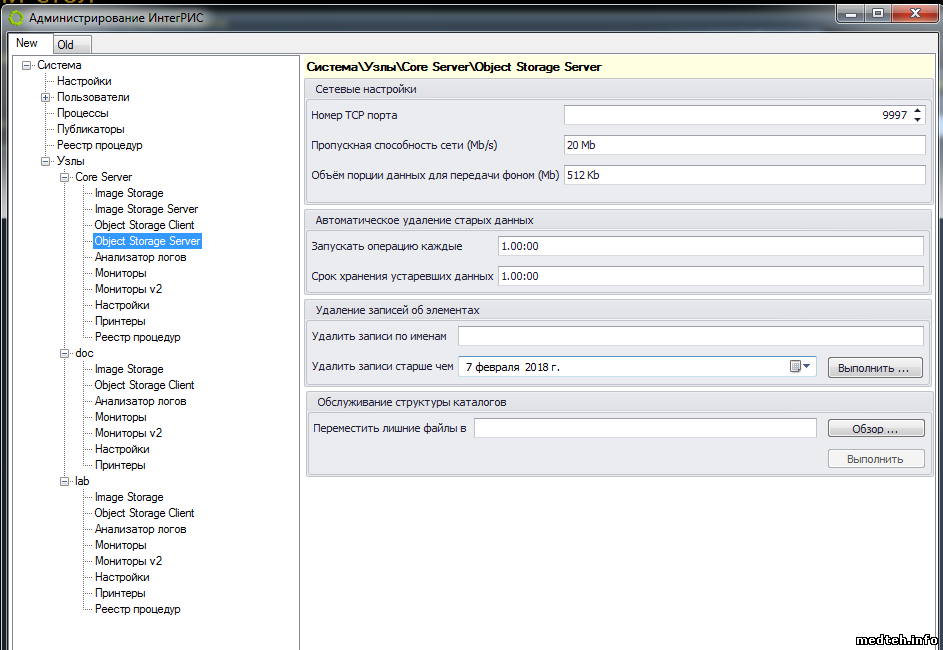Focus the Удалить записи по именам field
Image resolution: width=943 pixels, height=650 pixels.
tap(690, 336)
